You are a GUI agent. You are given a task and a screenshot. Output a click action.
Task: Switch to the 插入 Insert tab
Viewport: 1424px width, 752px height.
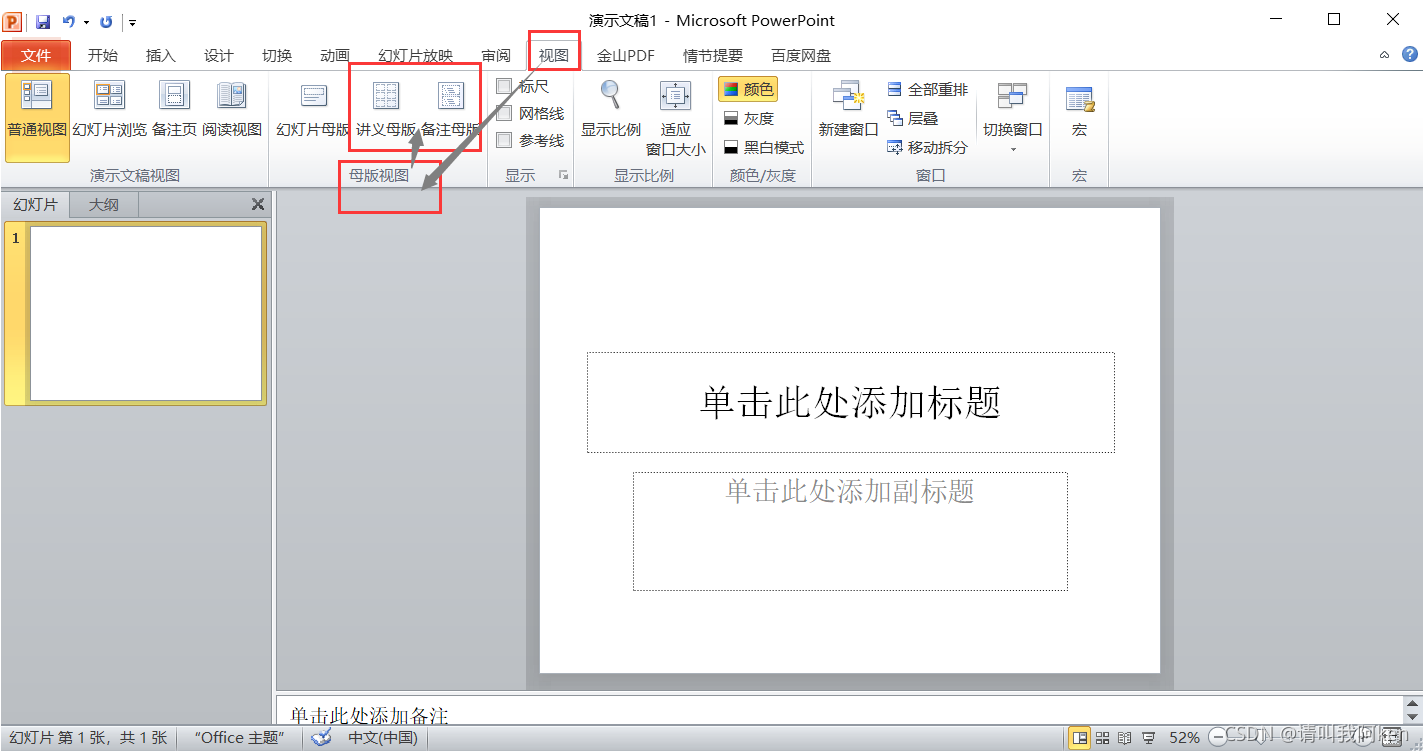(160, 55)
